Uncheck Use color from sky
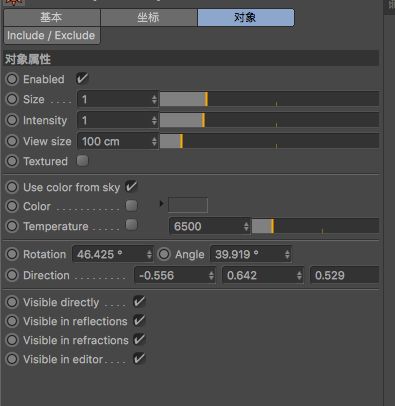The height and width of the screenshot is (406, 395). [131, 187]
